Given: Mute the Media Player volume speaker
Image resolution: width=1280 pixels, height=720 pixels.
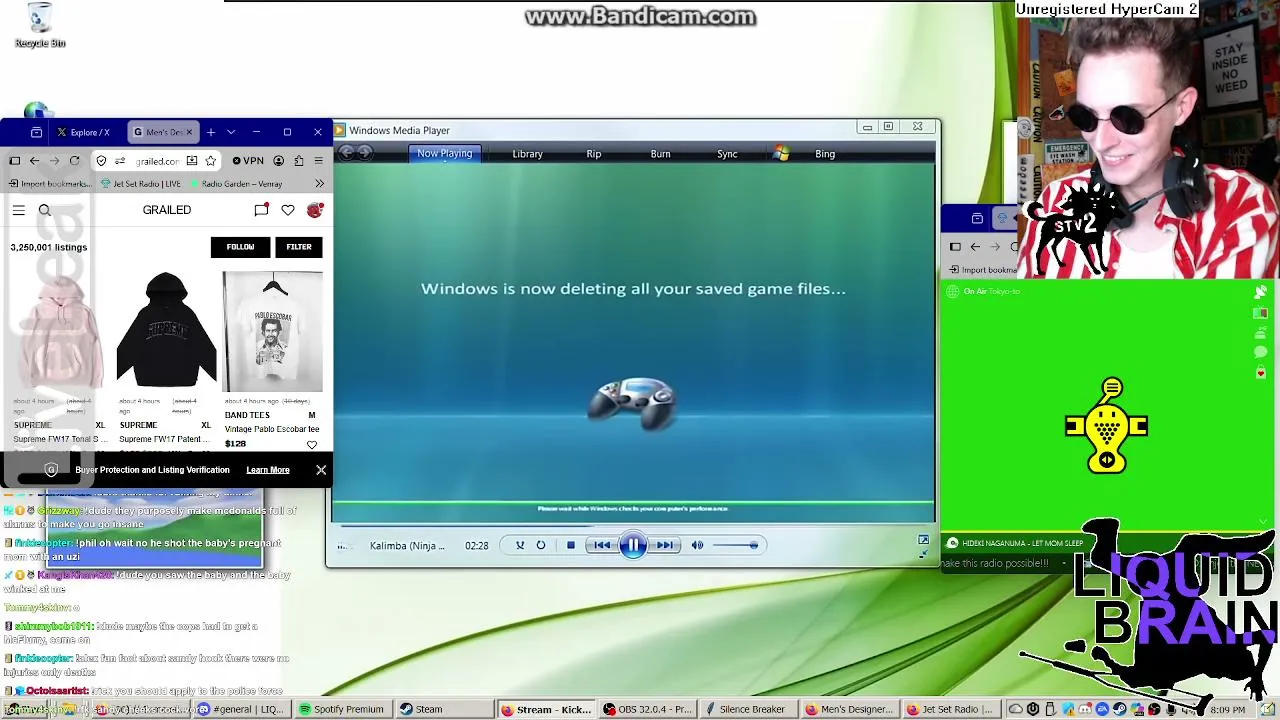Looking at the screenshot, I should 697,545.
